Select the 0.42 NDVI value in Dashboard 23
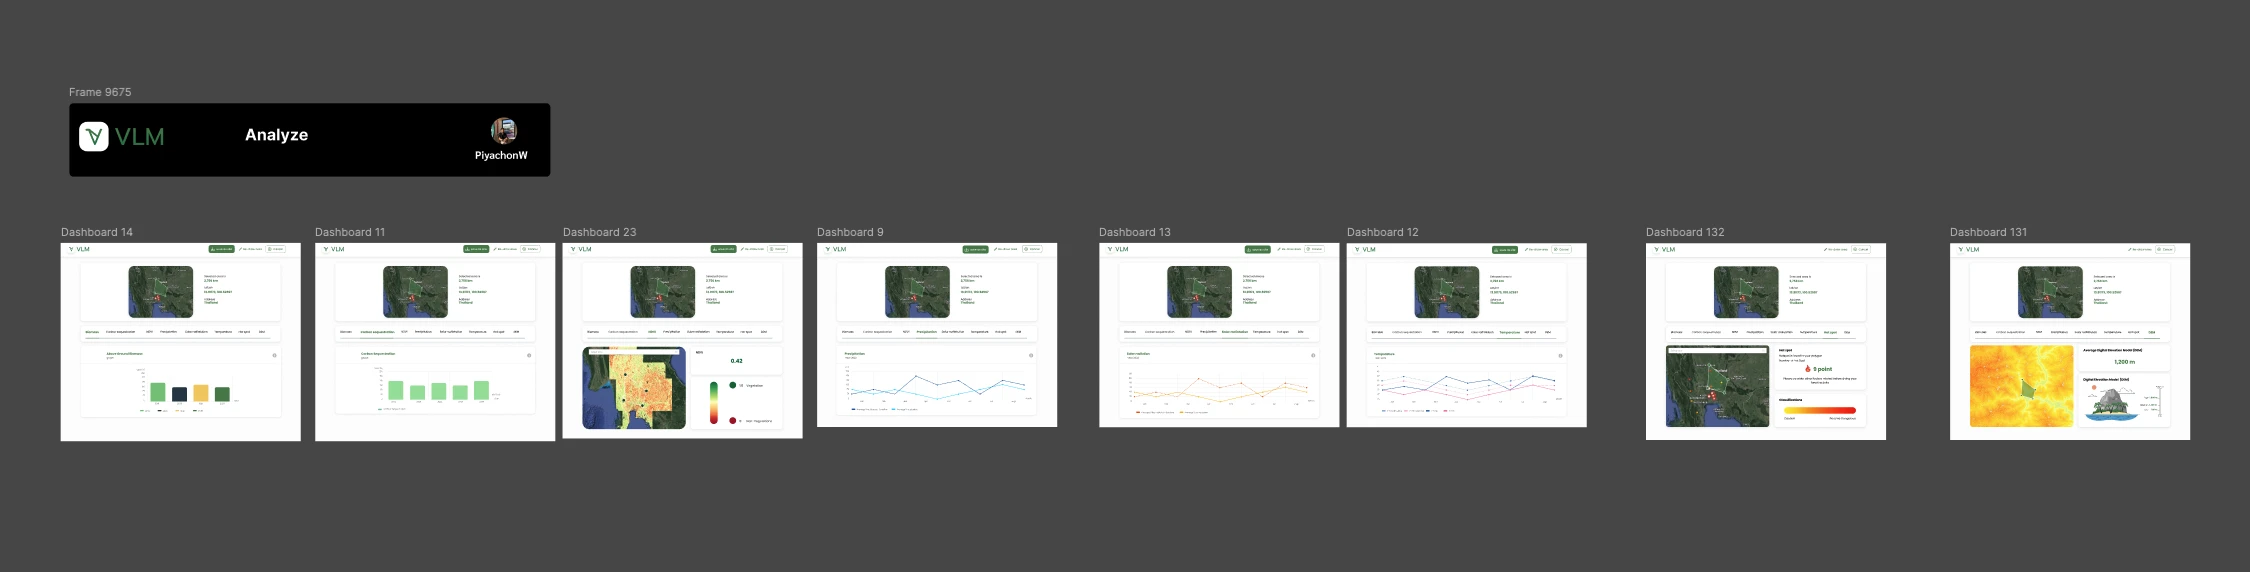 point(737,361)
